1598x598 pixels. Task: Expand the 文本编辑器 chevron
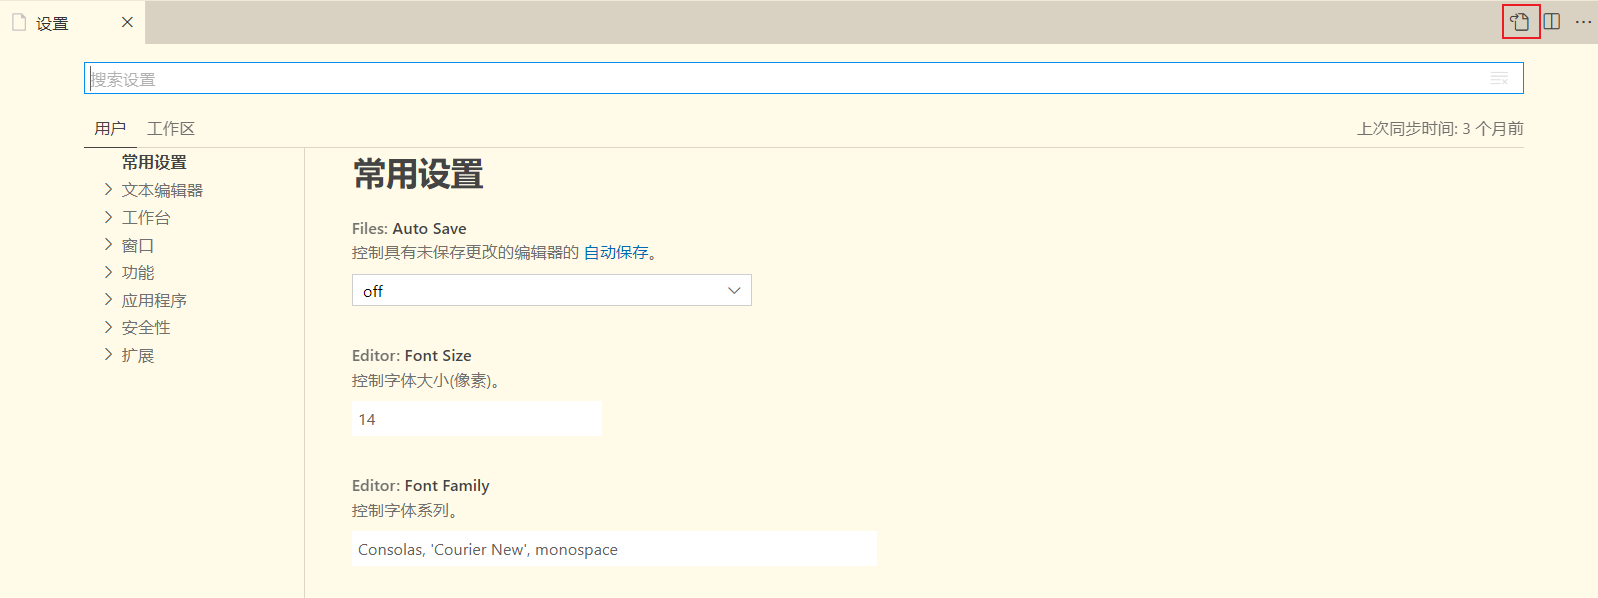pos(108,189)
